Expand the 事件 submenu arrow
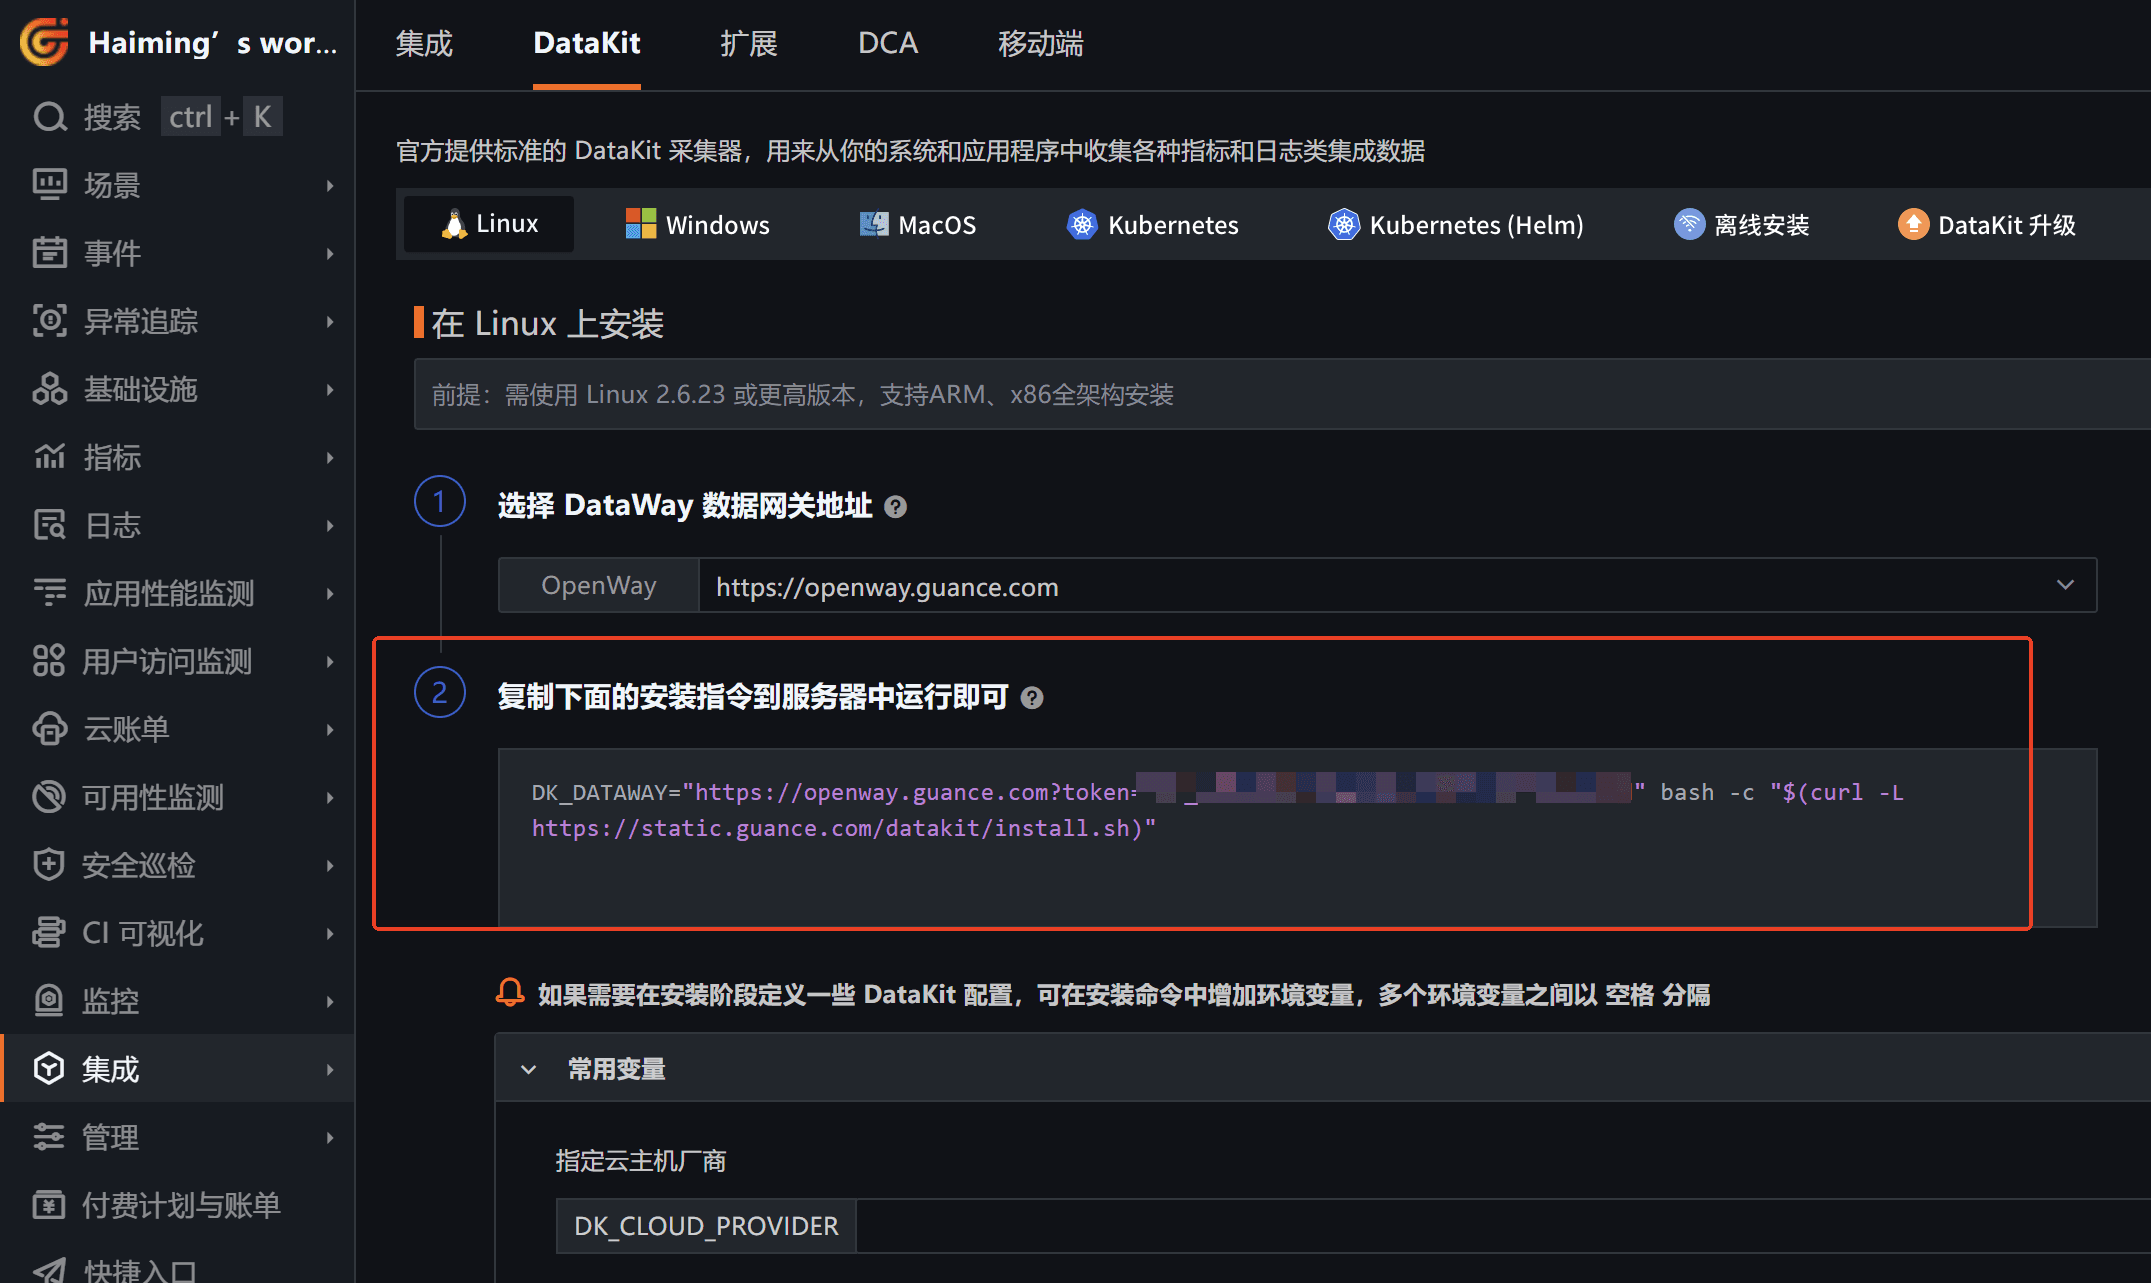2151x1283 pixels. [x=330, y=253]
